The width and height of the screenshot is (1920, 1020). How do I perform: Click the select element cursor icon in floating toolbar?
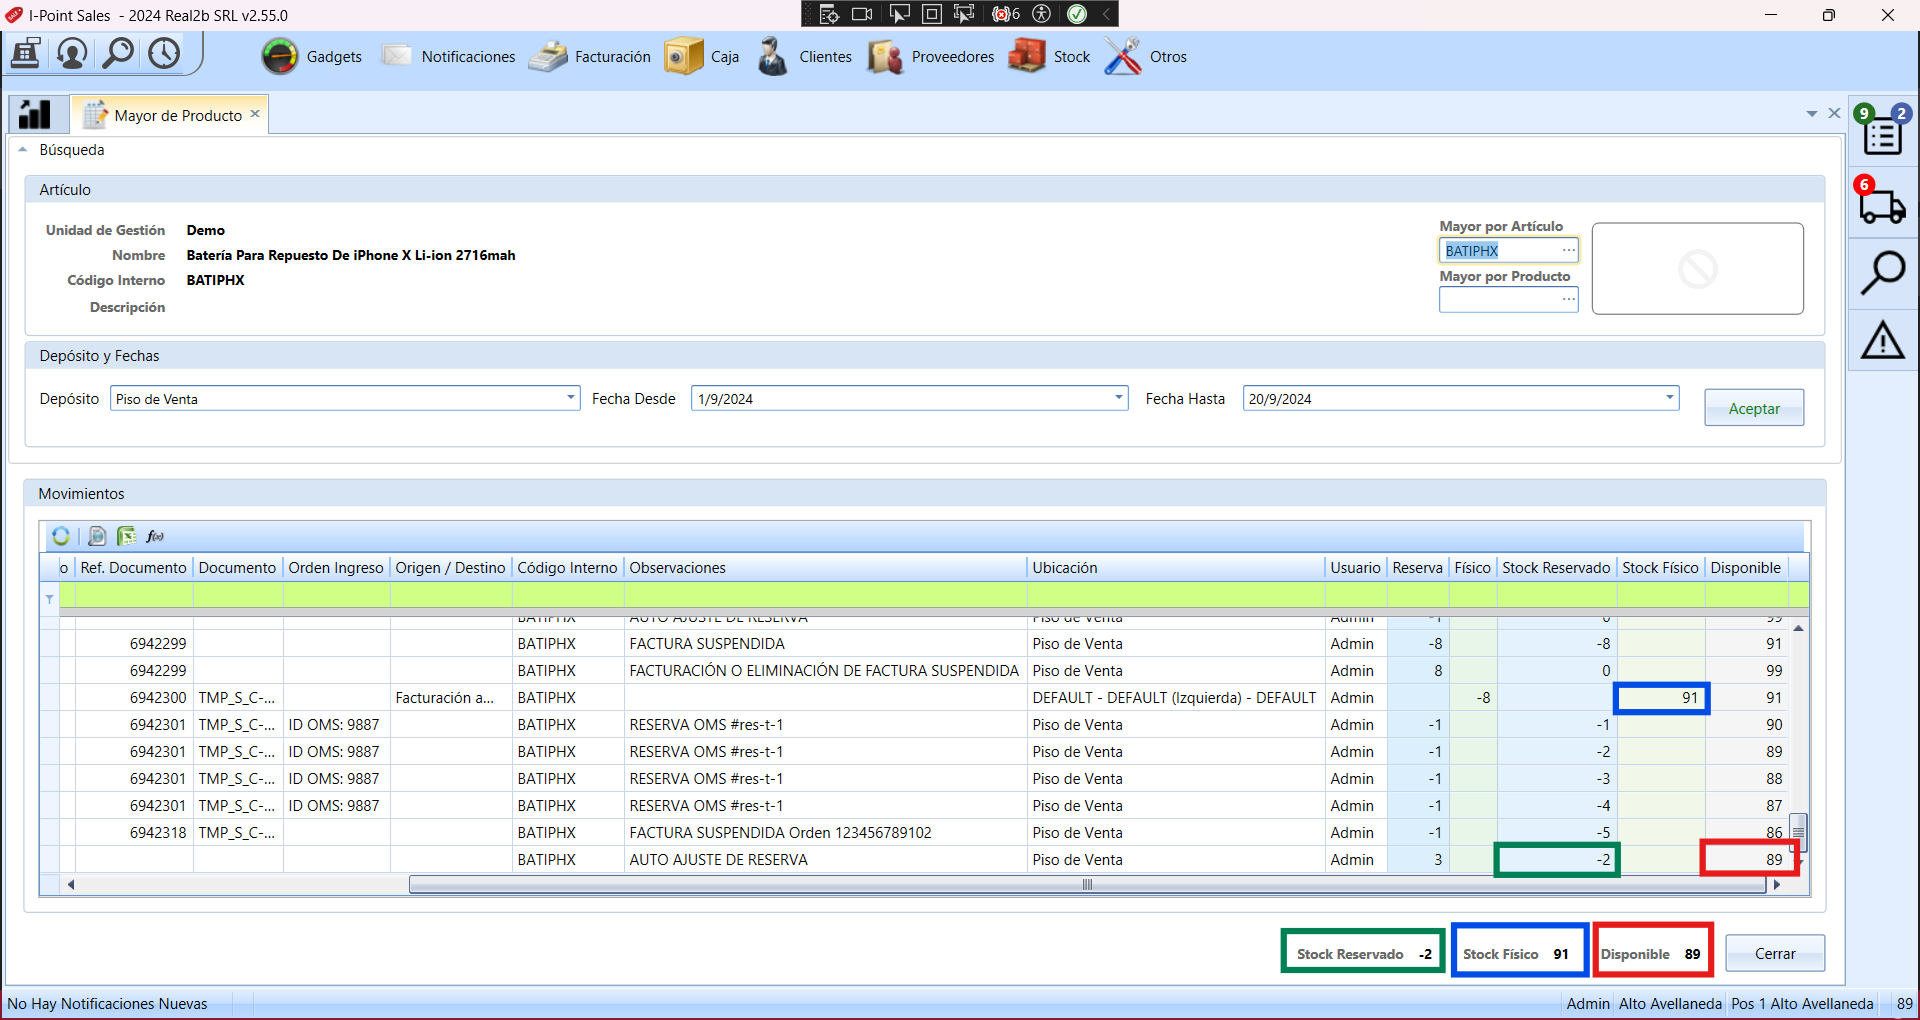(899, 14)
